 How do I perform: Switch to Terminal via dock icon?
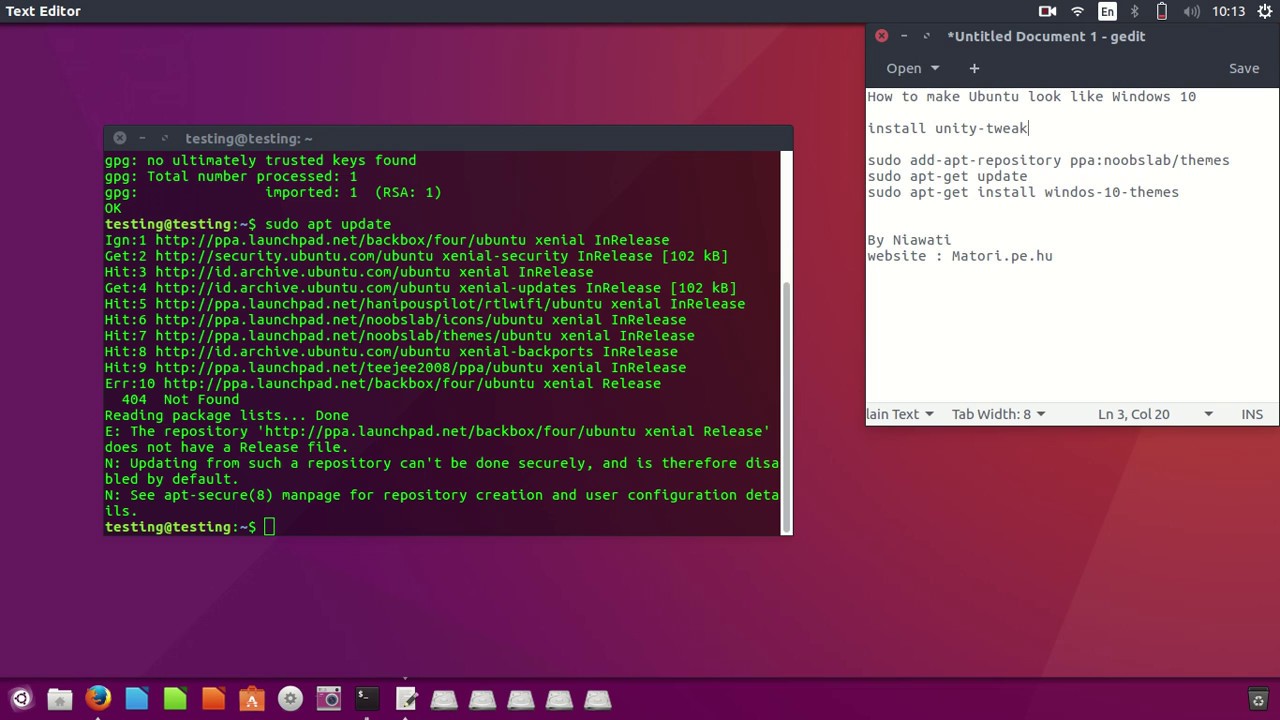[x=367, y=699]
